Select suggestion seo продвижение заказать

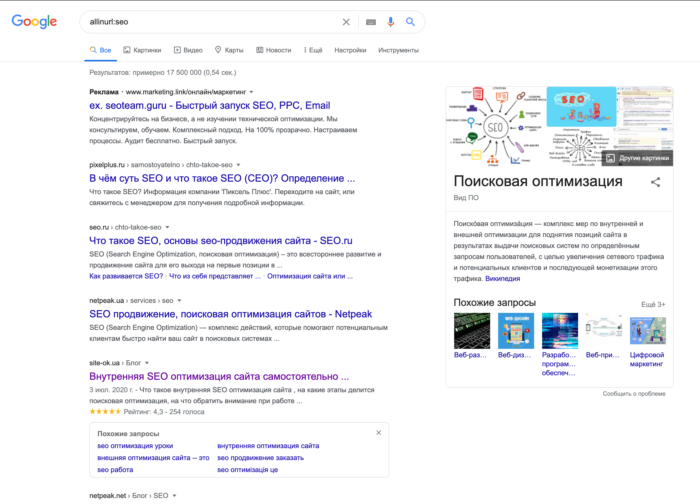click(x=260, y=458)
